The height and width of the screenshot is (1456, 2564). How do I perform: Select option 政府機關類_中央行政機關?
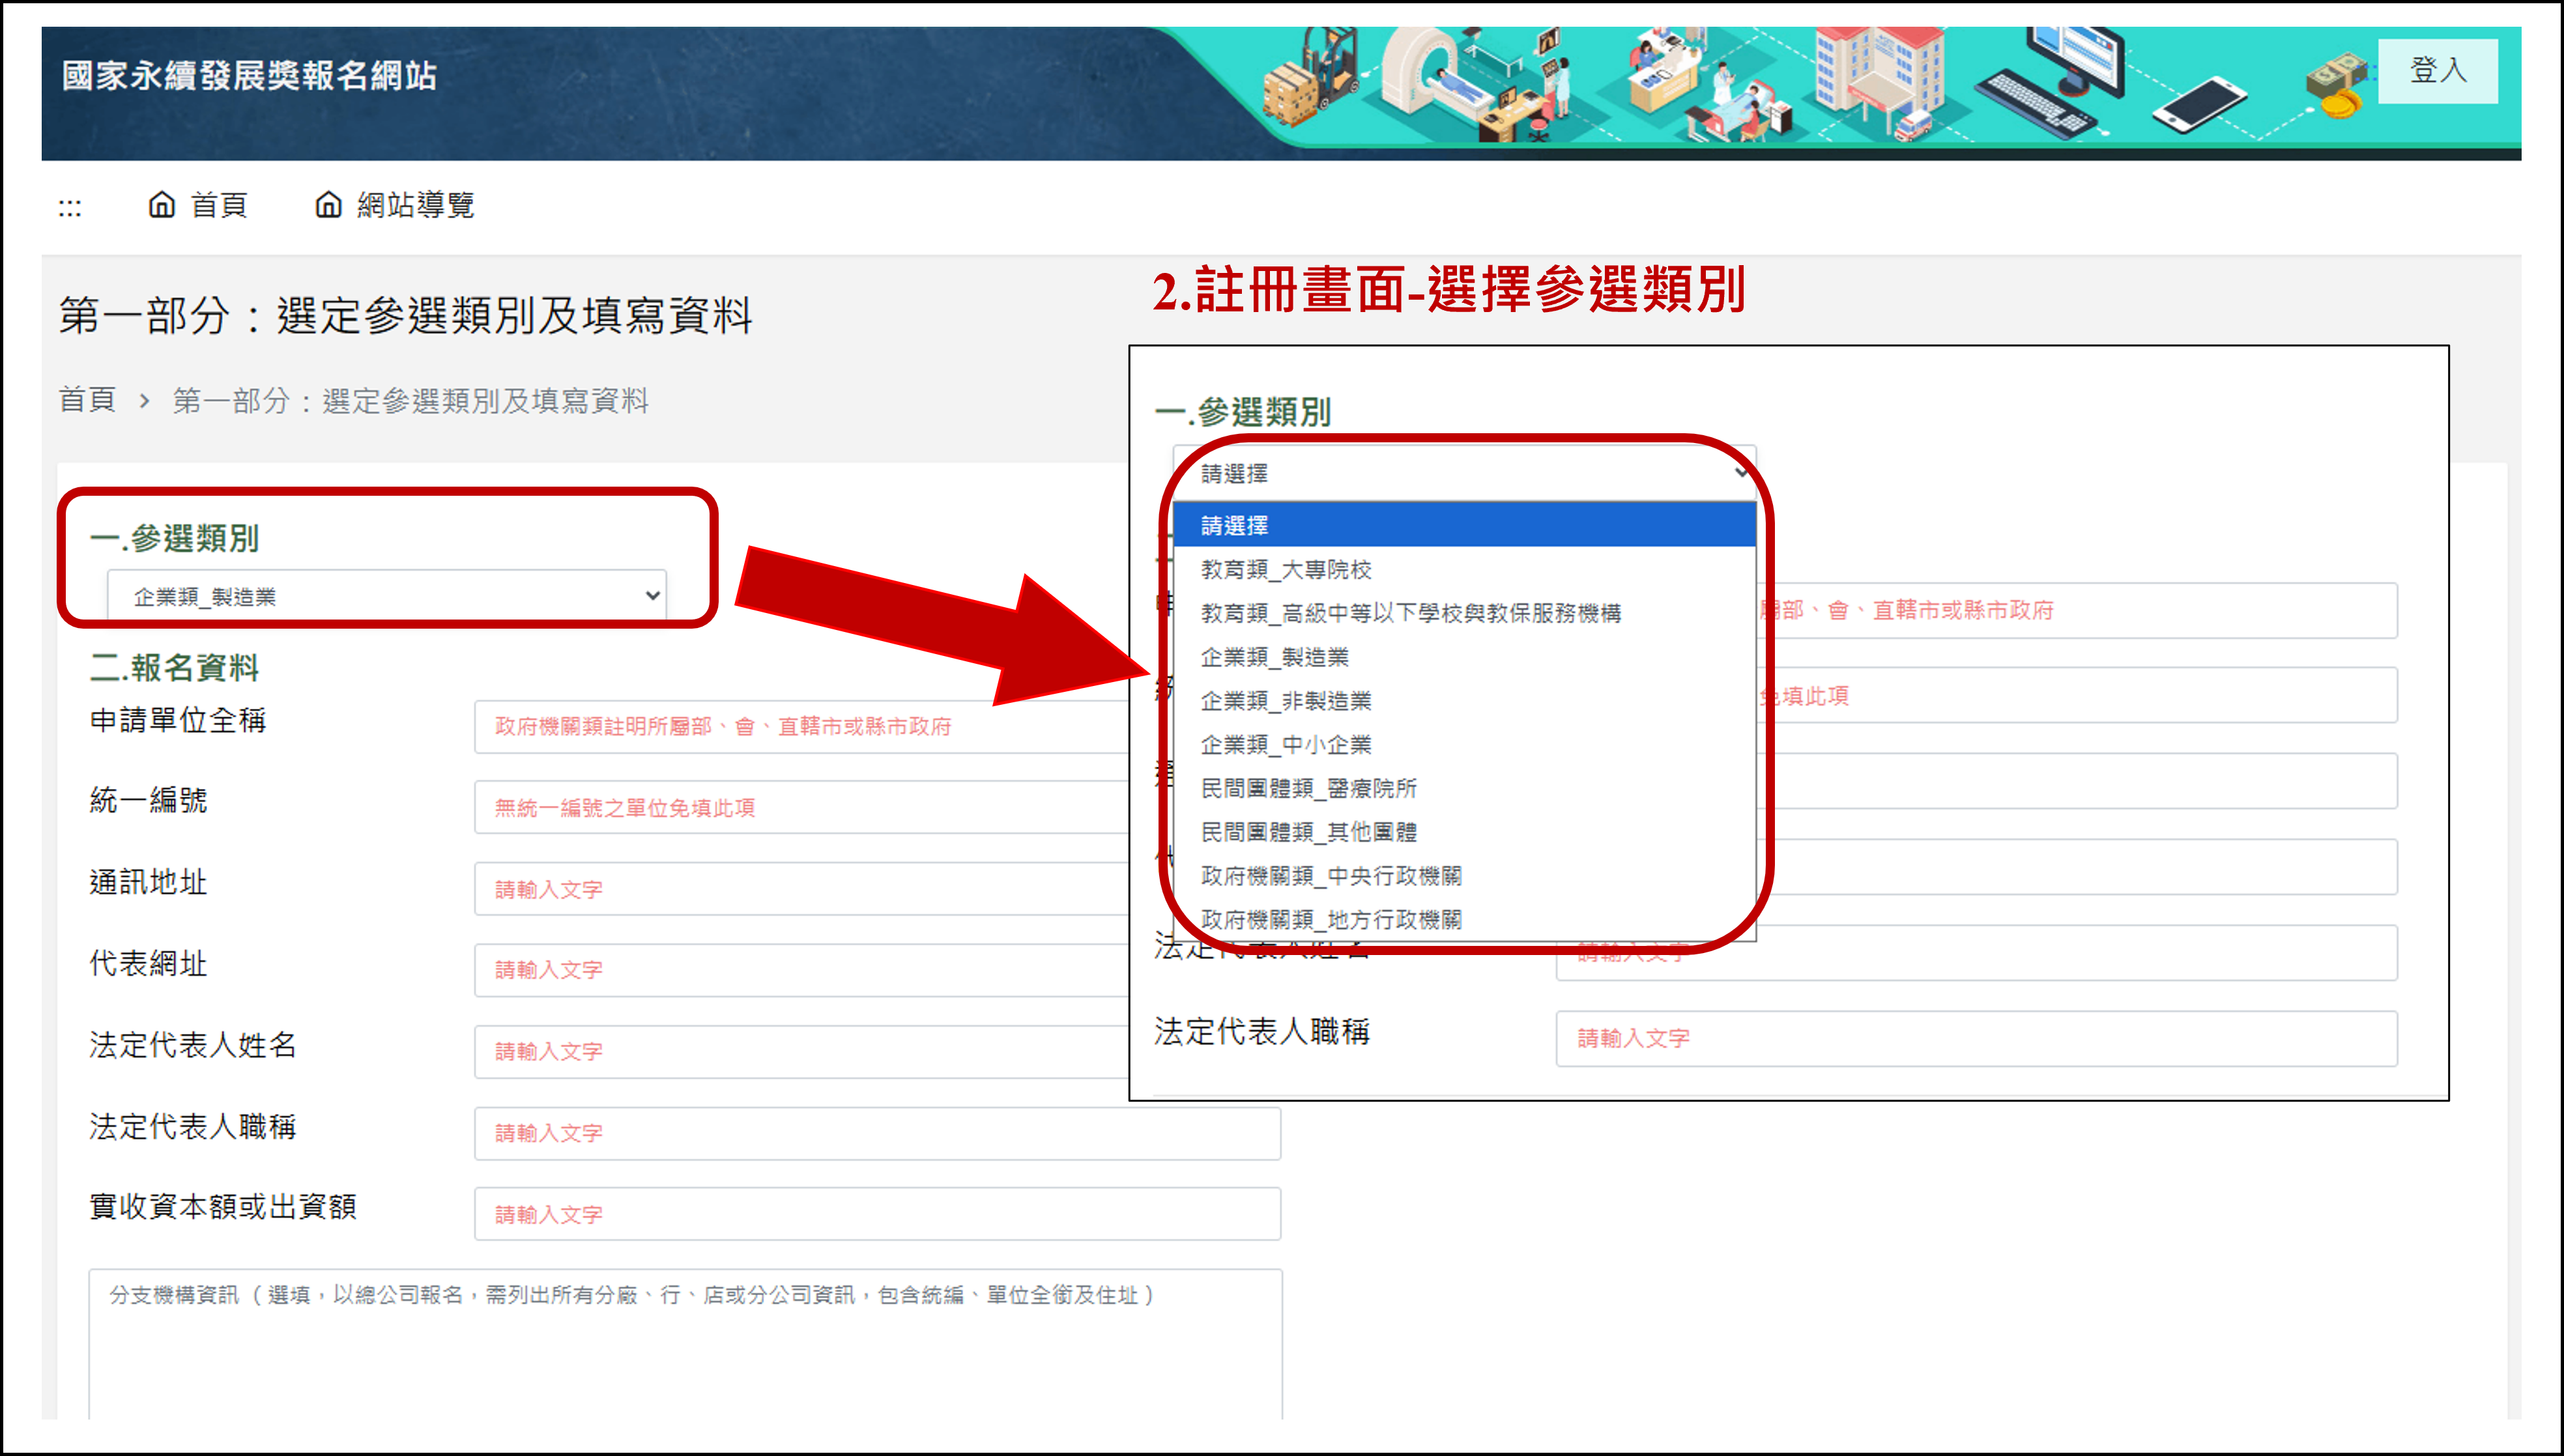[x=1464, y=876]
